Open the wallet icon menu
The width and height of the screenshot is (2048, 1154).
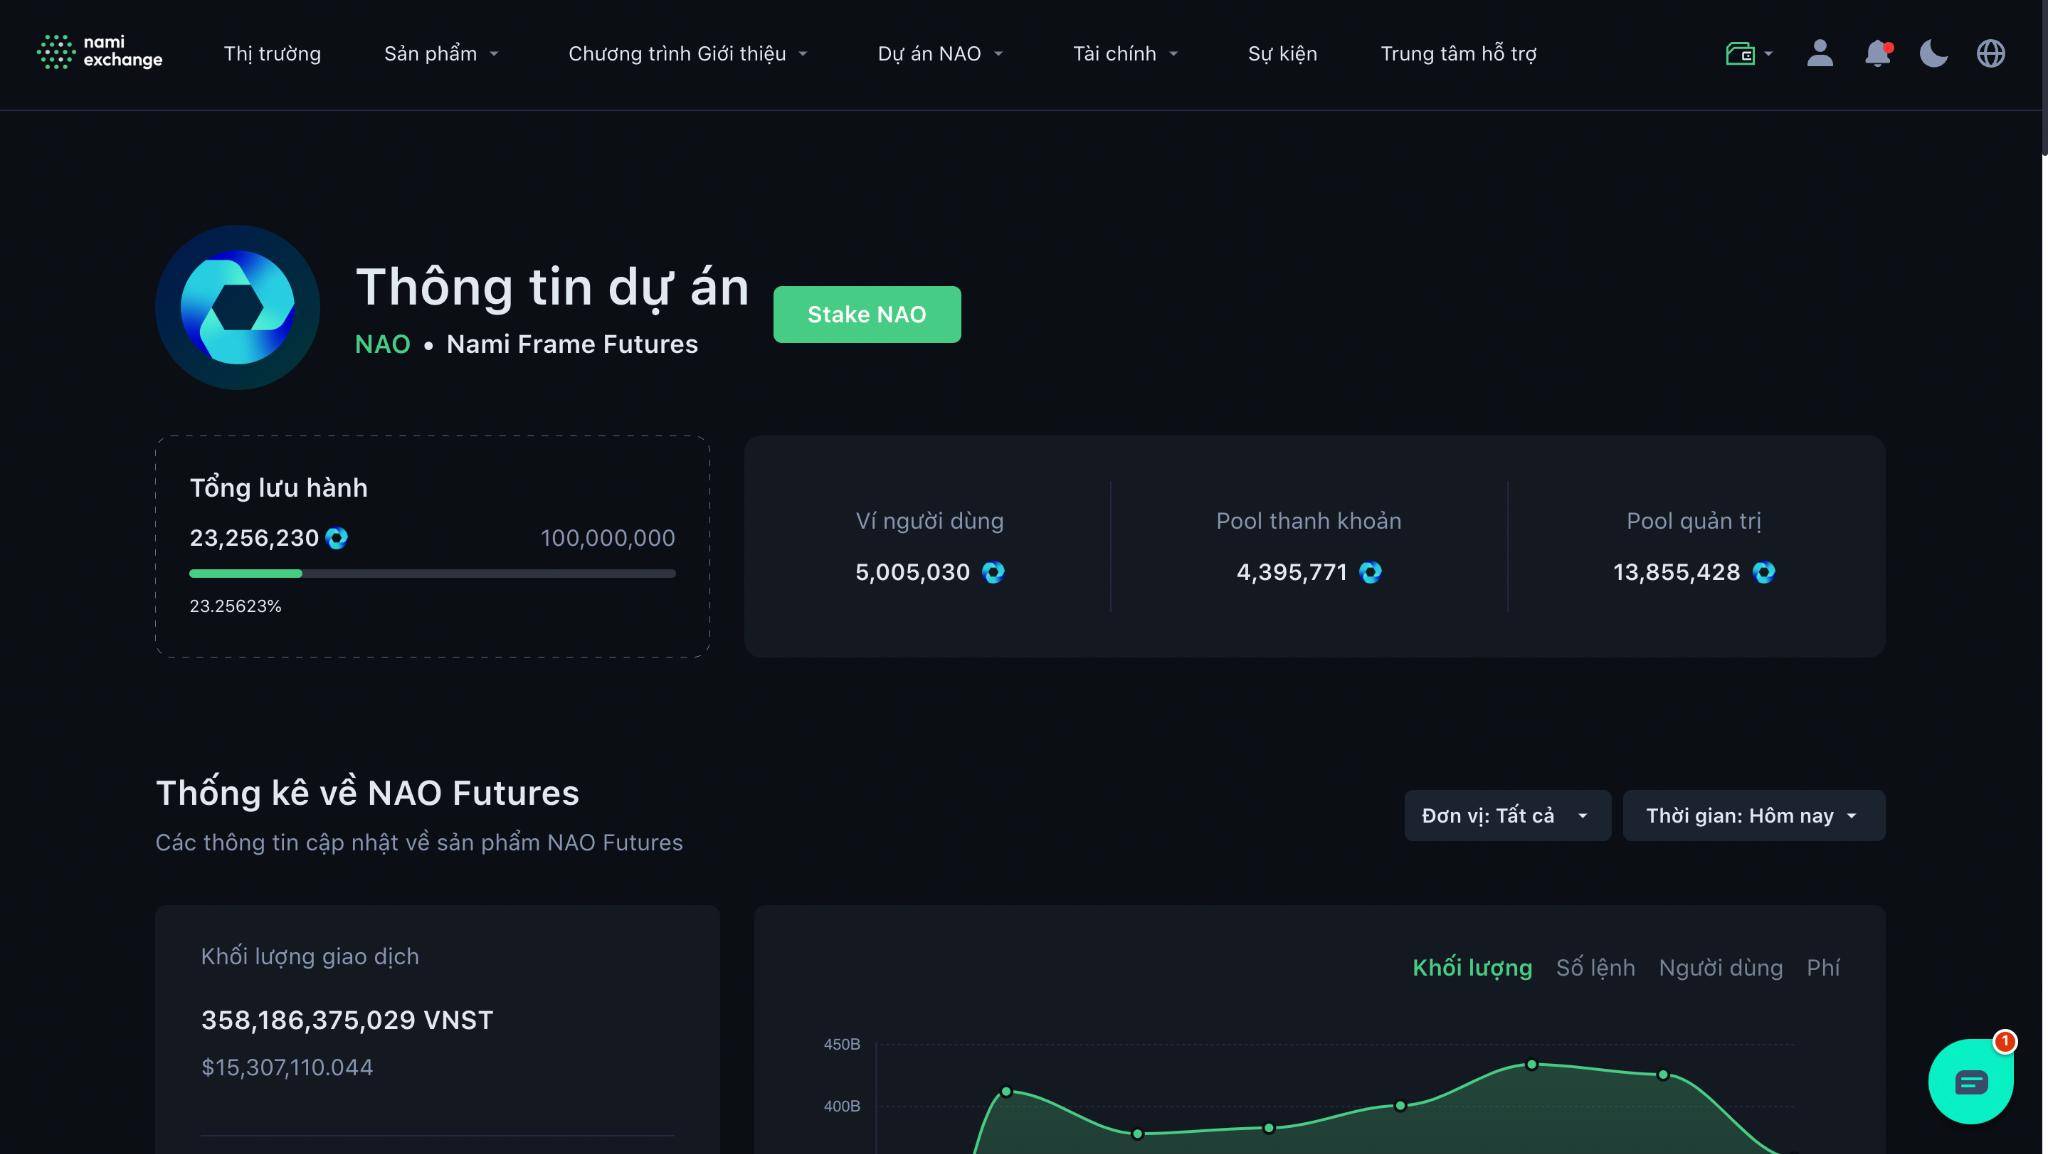click(1740, 53)
